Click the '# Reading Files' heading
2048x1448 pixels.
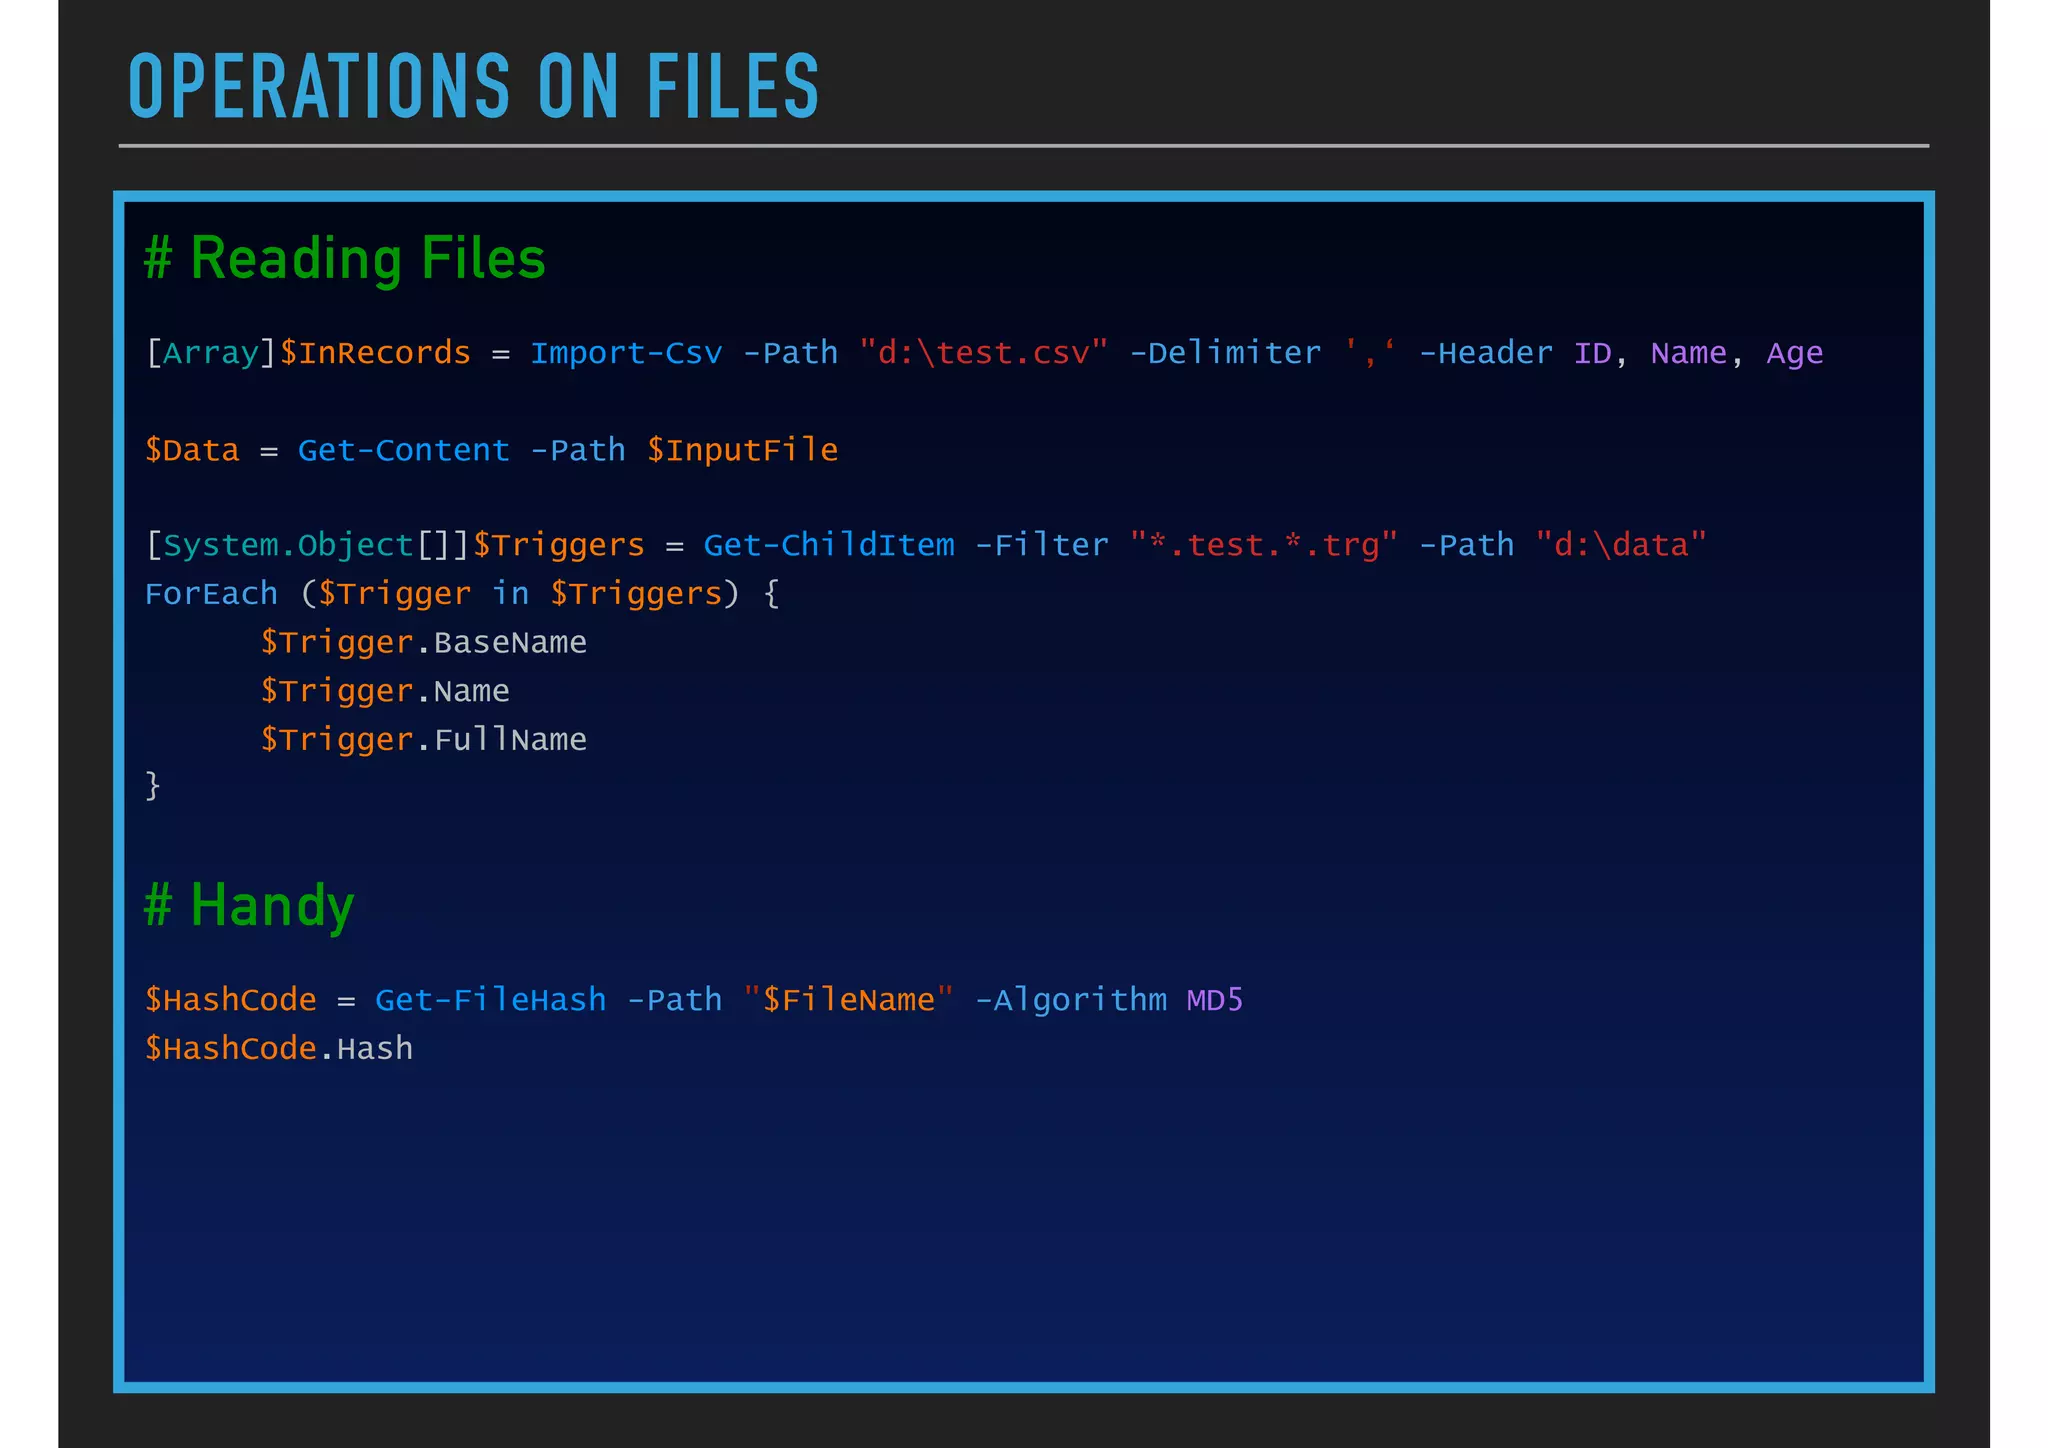click(345, 258)
